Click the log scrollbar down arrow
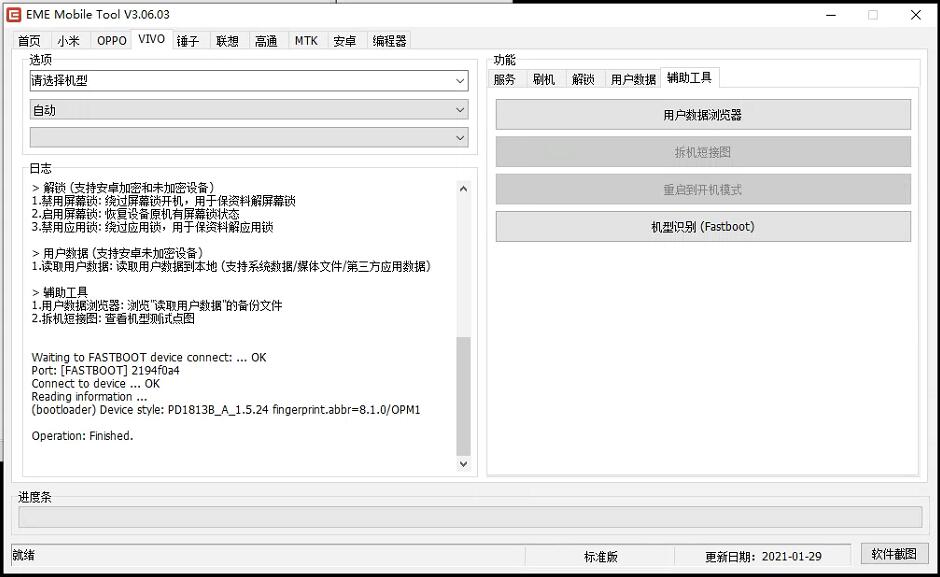This screenshot has height=577, width=940. [x=463, y=464]
